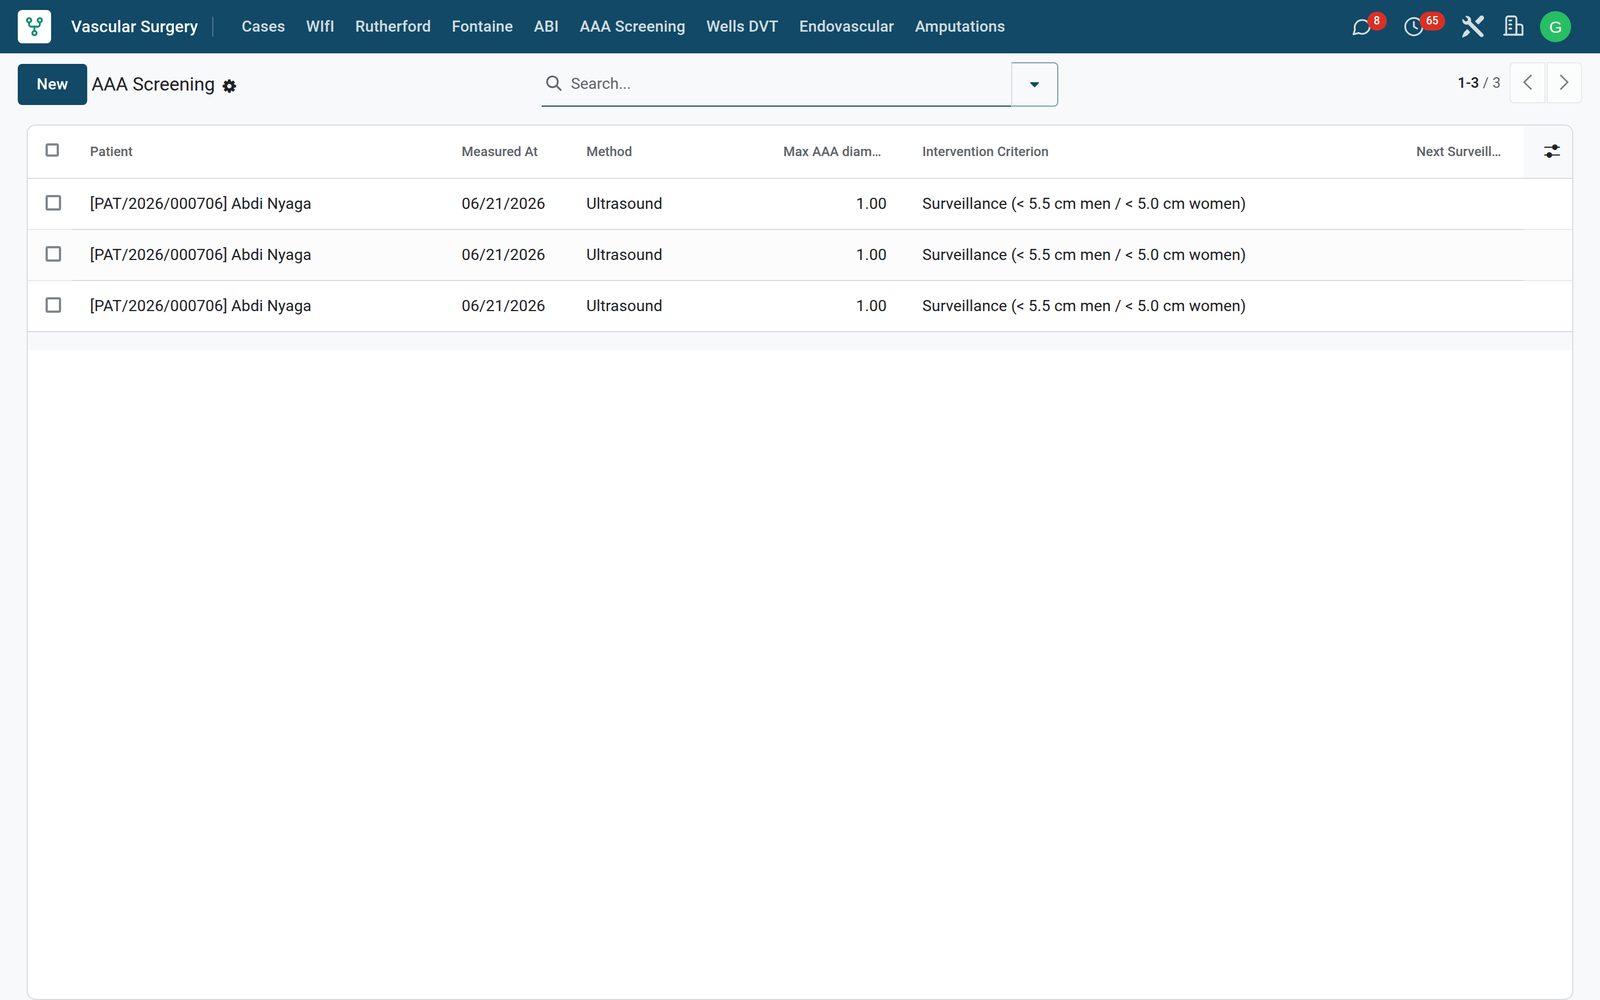Open the Cases menu

(263, 27)
